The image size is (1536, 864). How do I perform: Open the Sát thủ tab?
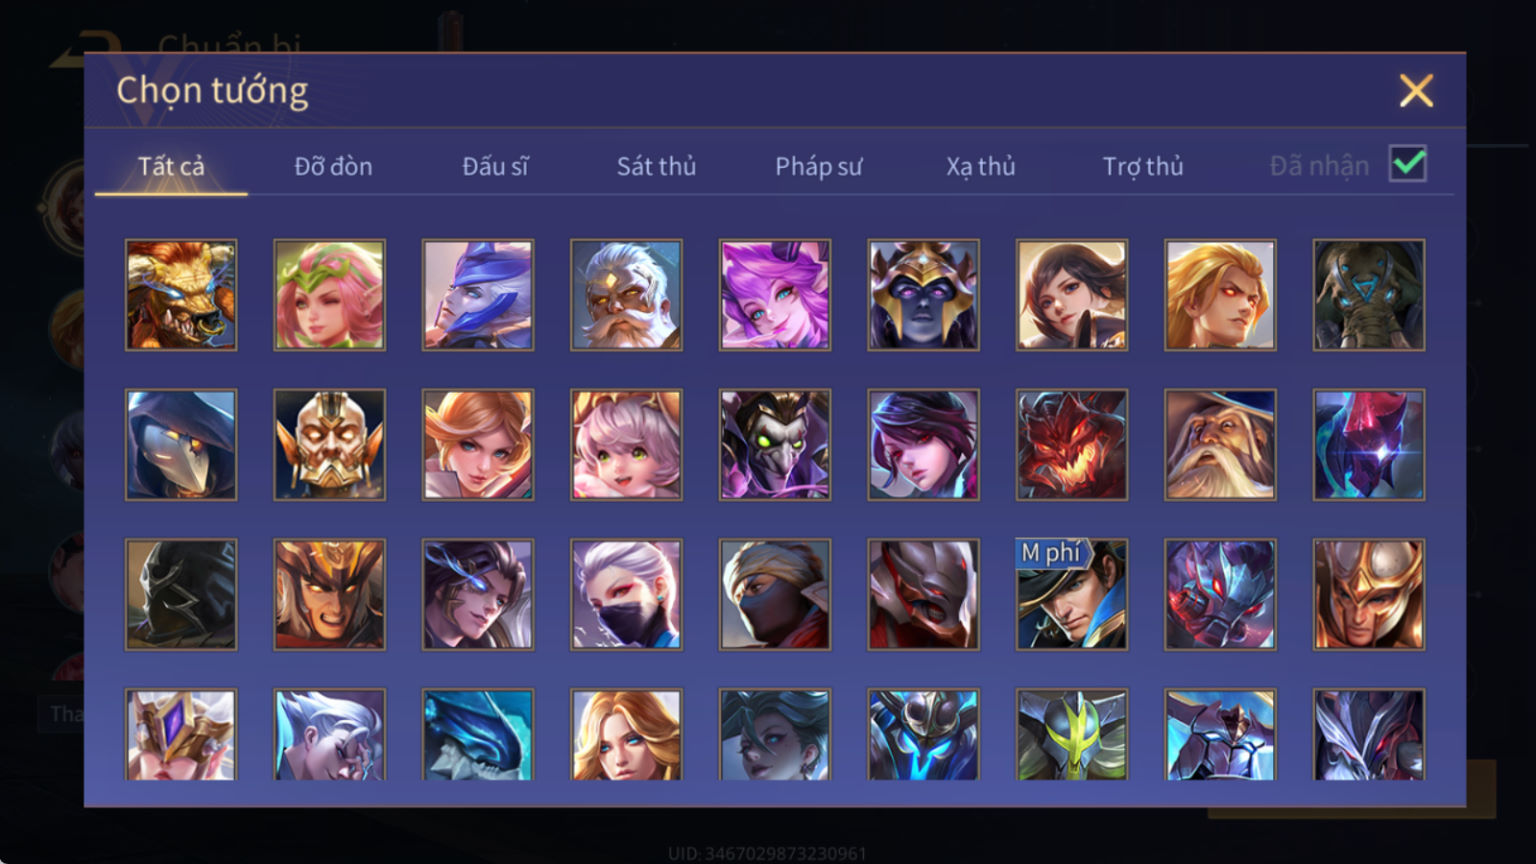656,166
